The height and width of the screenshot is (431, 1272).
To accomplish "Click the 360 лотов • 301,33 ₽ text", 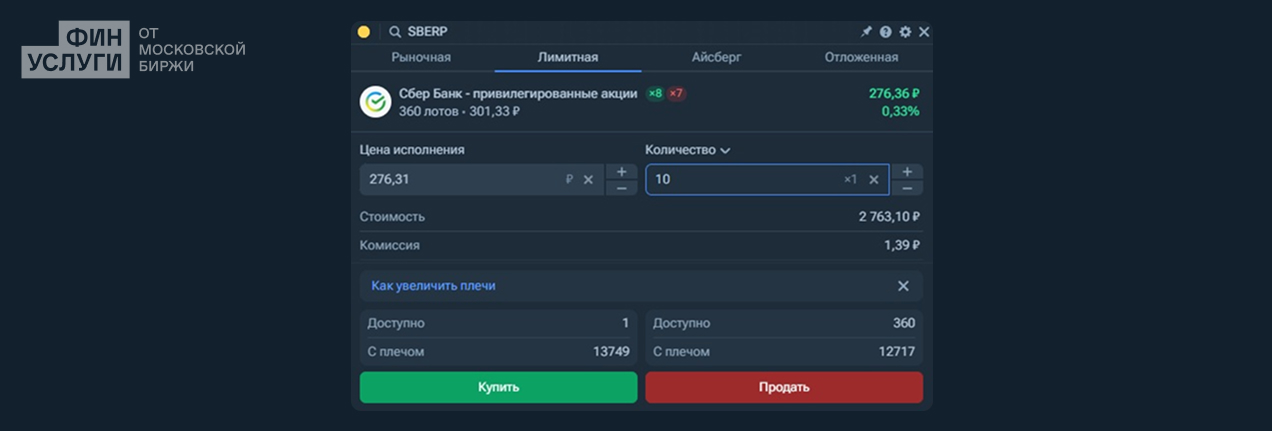I will [x=459, y=111].
